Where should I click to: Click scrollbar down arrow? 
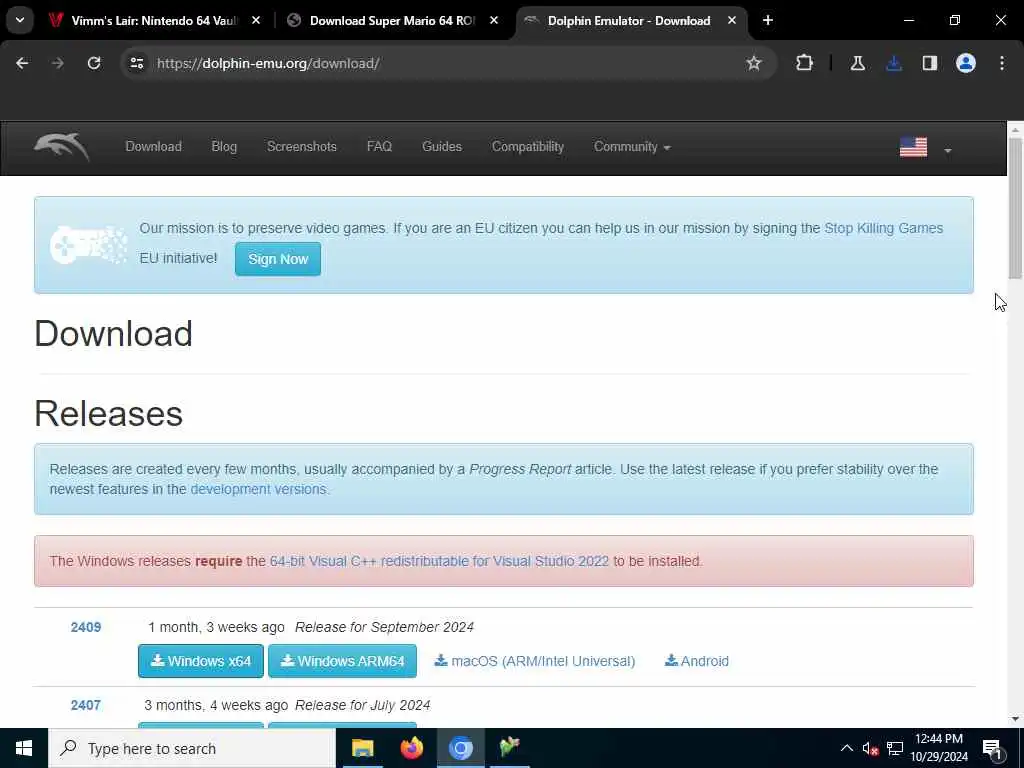pyautogui.click(x=1015, y=719)
